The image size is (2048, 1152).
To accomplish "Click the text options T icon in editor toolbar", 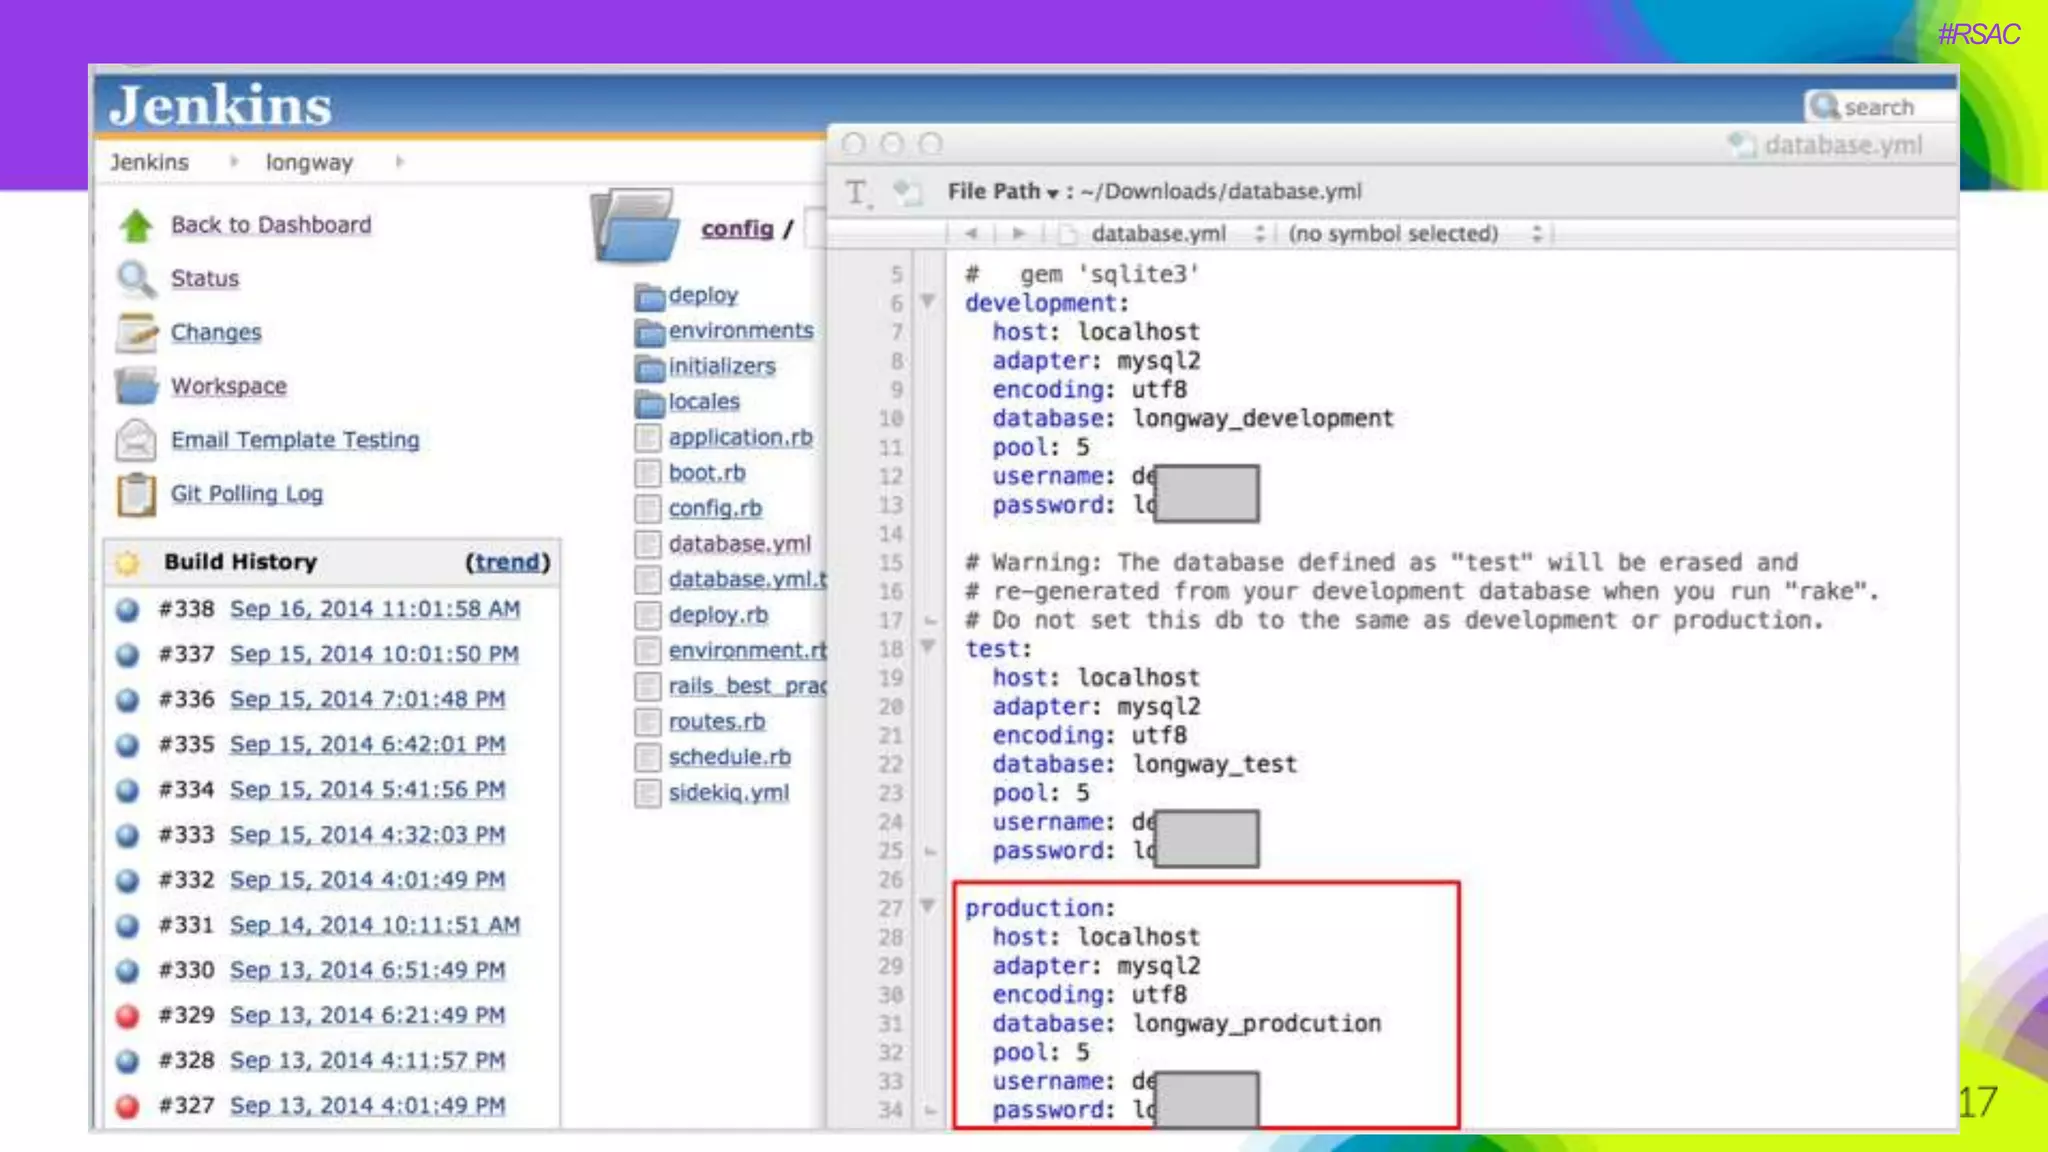I will pos(857,192).
